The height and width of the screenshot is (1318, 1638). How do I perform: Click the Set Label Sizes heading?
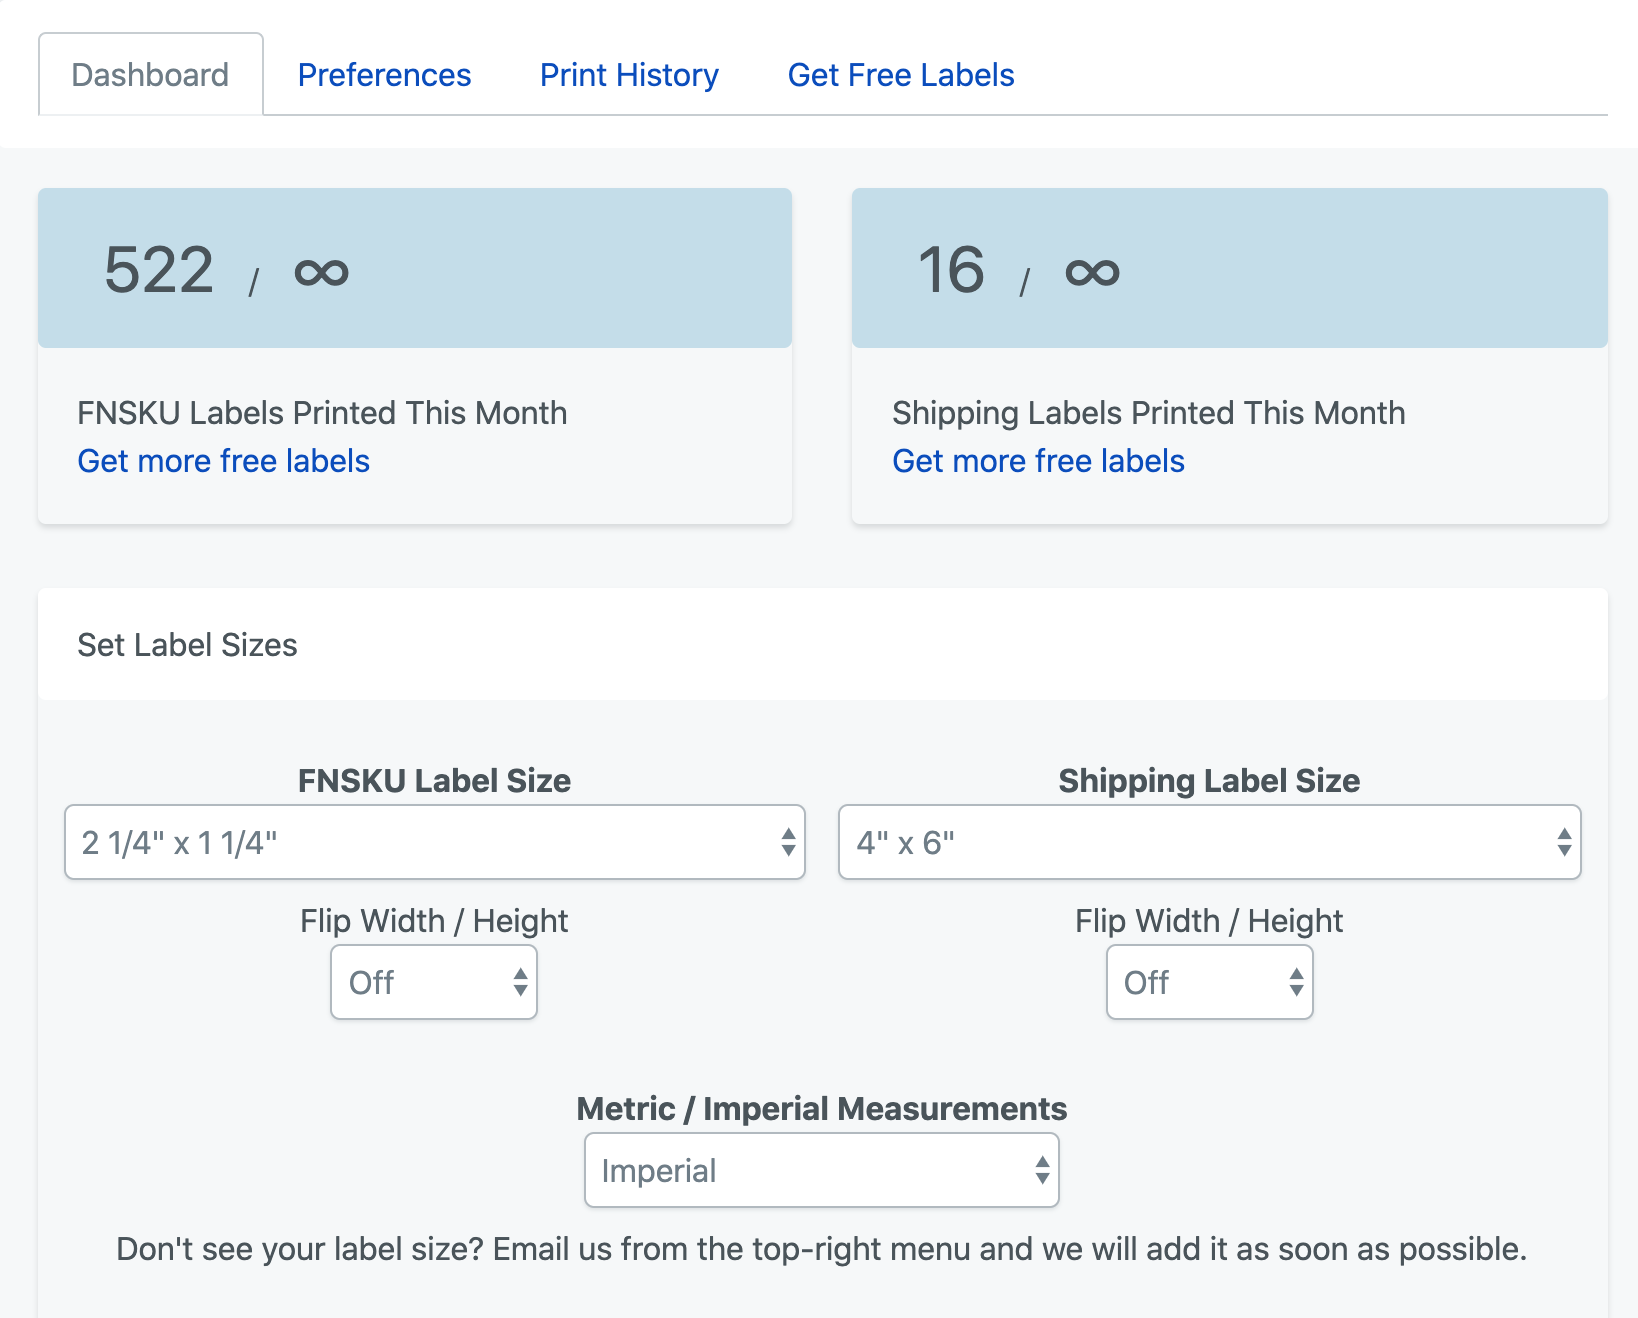click(x=188, y=645)
